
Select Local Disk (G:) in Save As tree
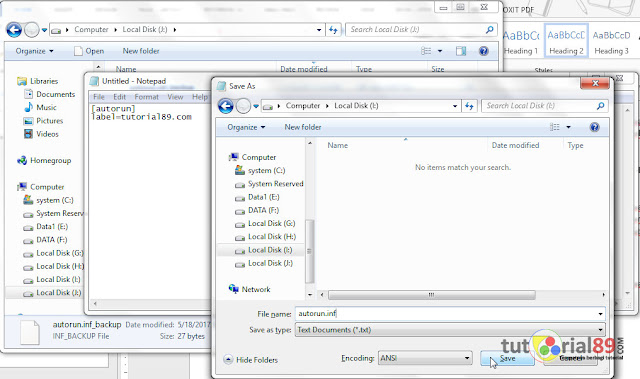tap(265, 224)
